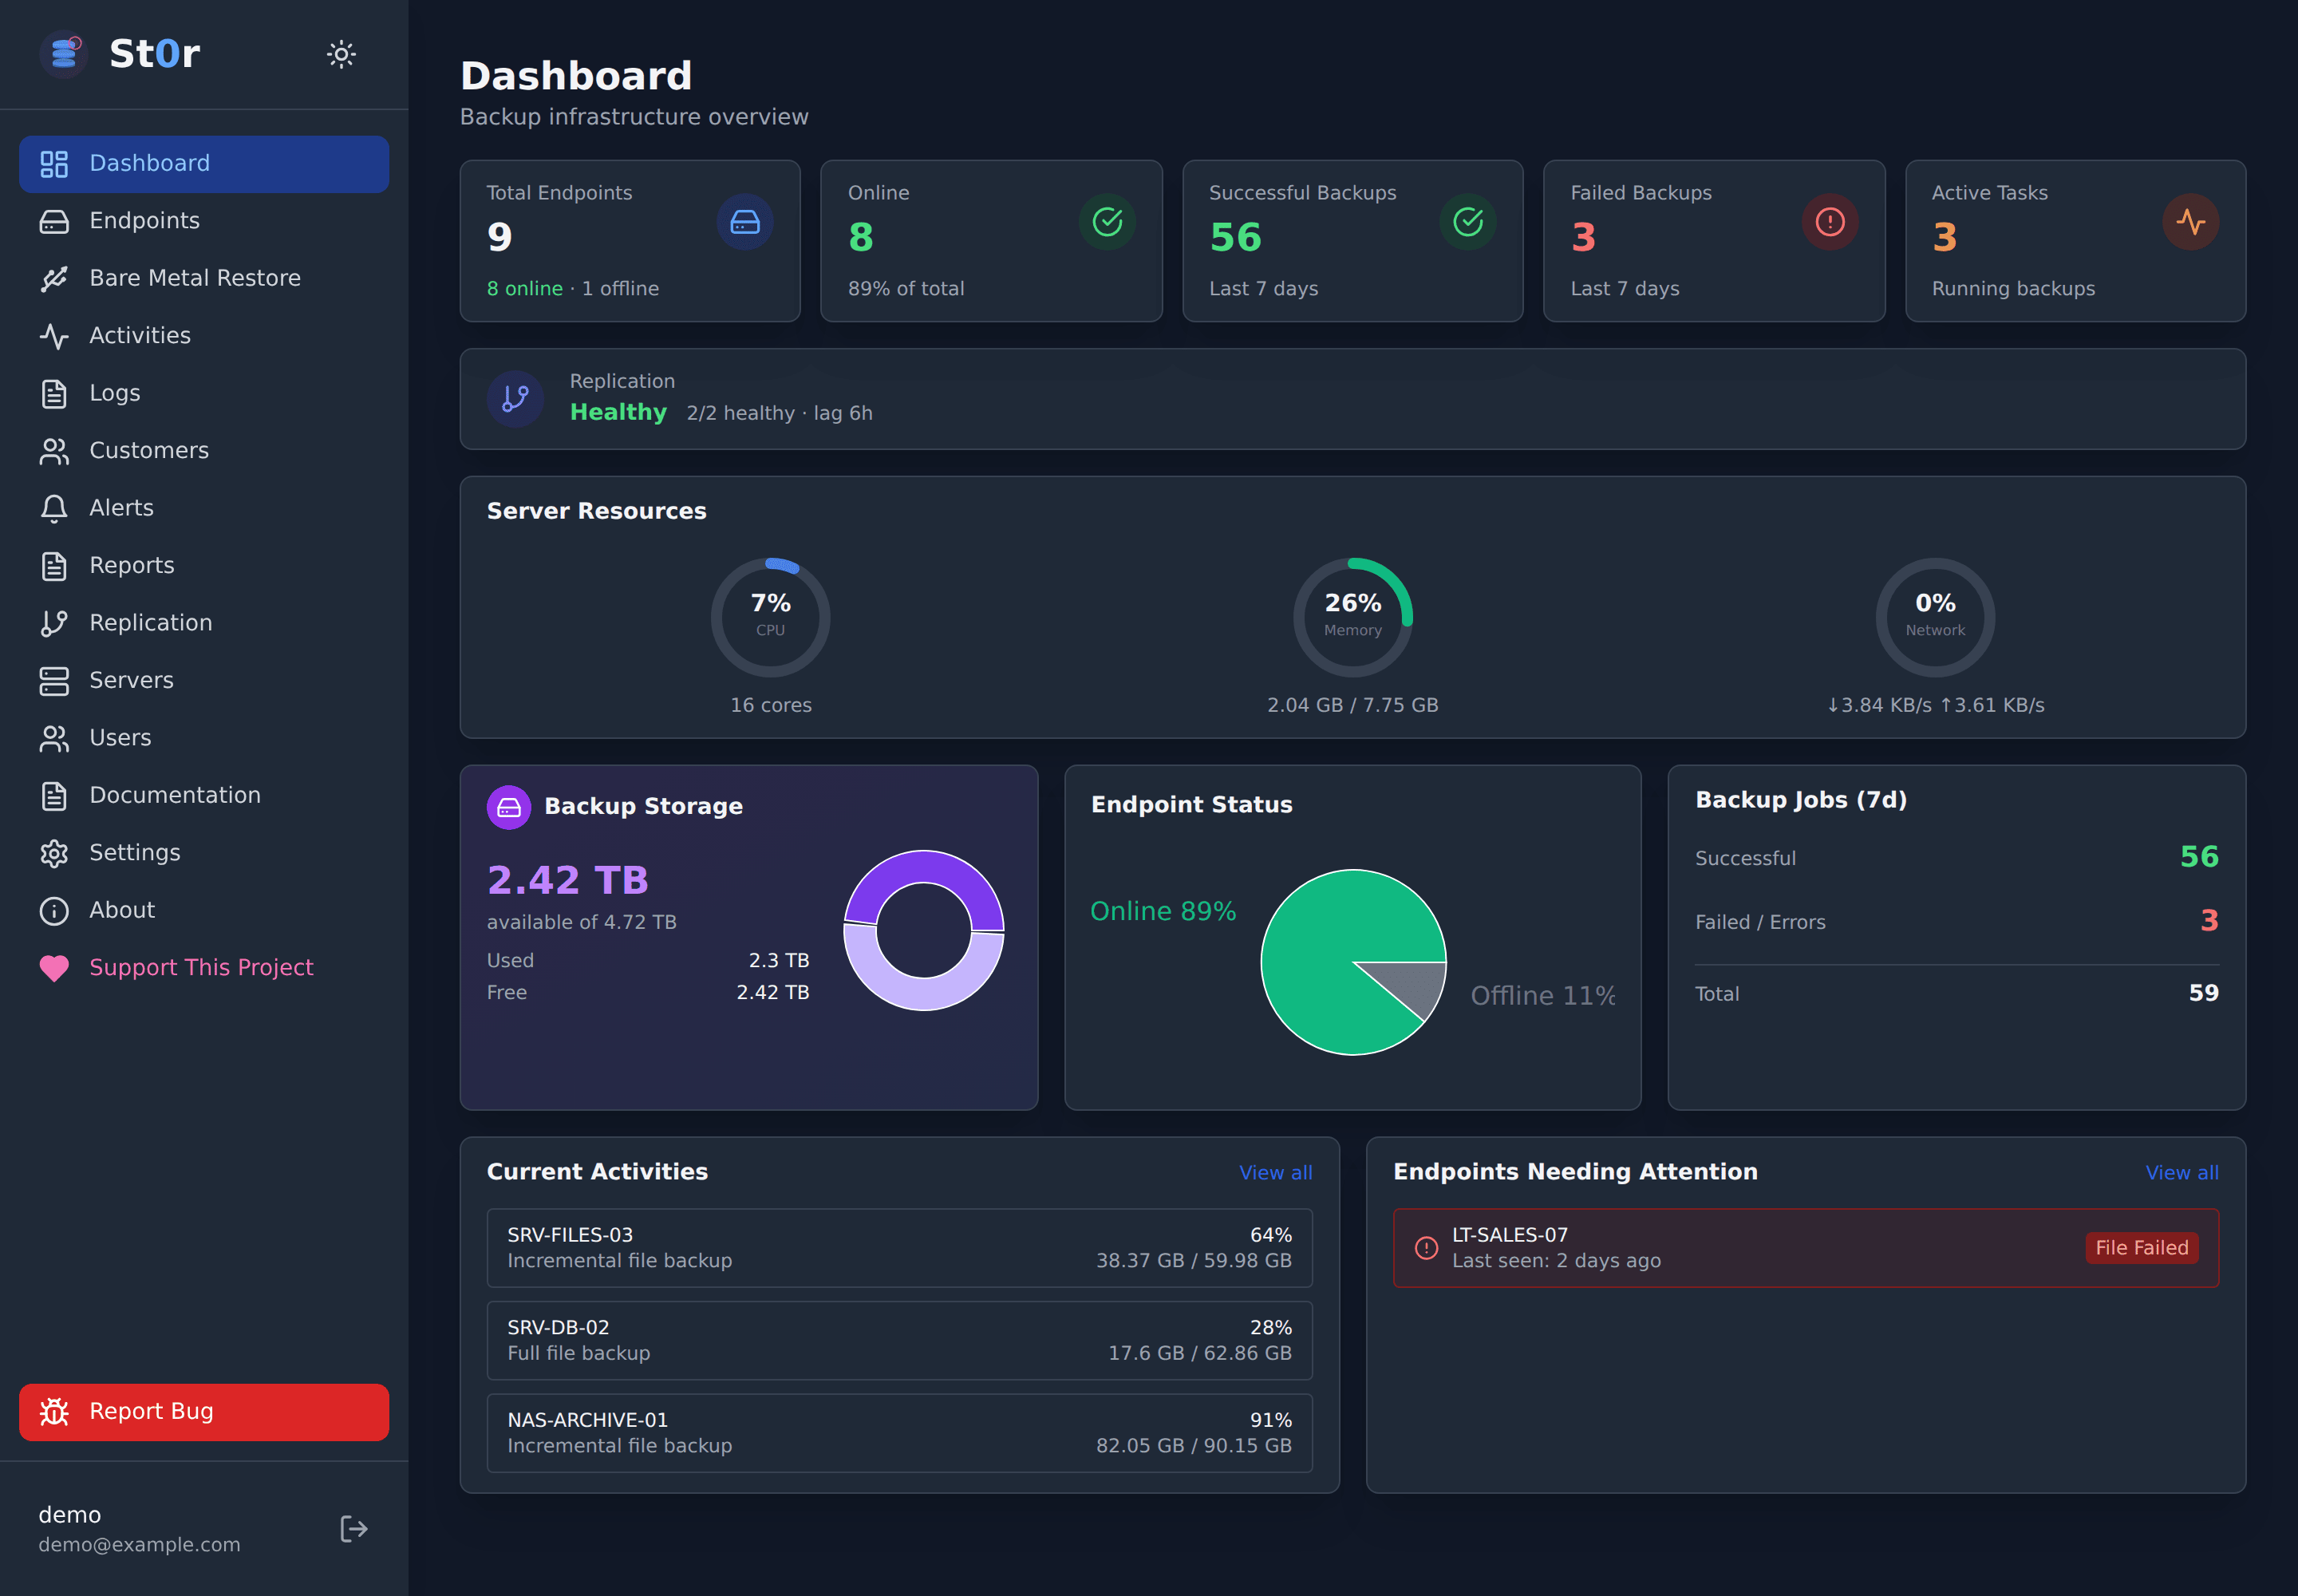
Task: Click the Online card checkmark icon
Action: click(1107, 222)
